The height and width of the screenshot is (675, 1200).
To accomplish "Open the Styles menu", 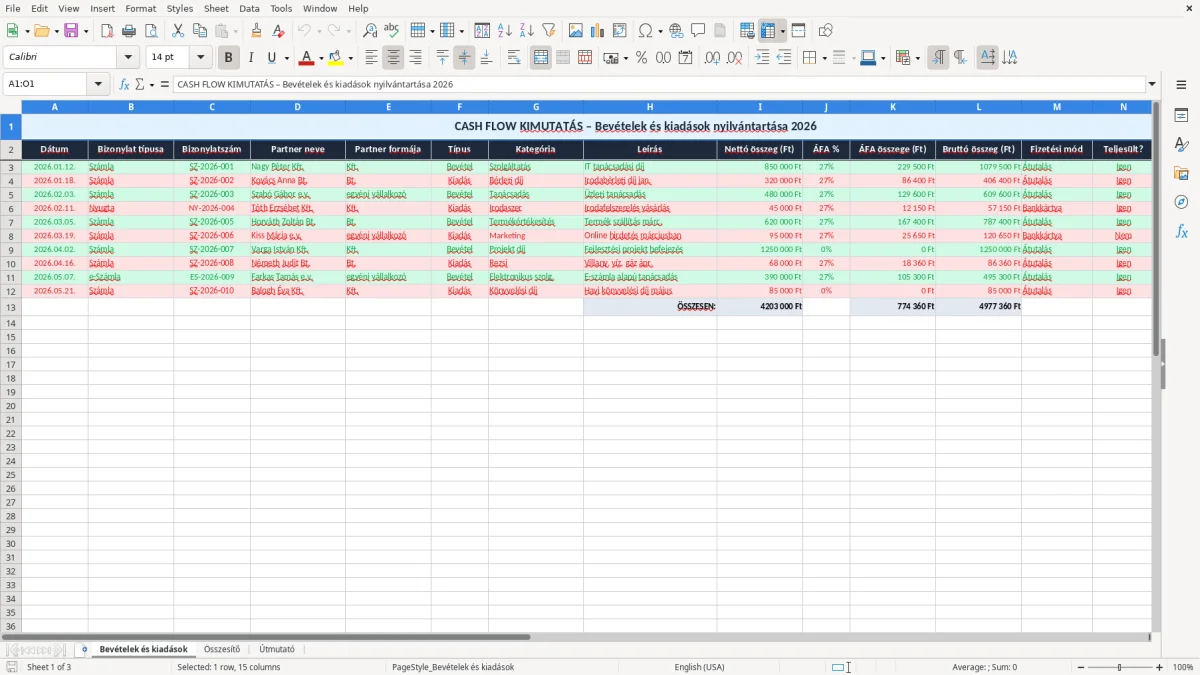I will pyautogui.click(x=180, y=8).
